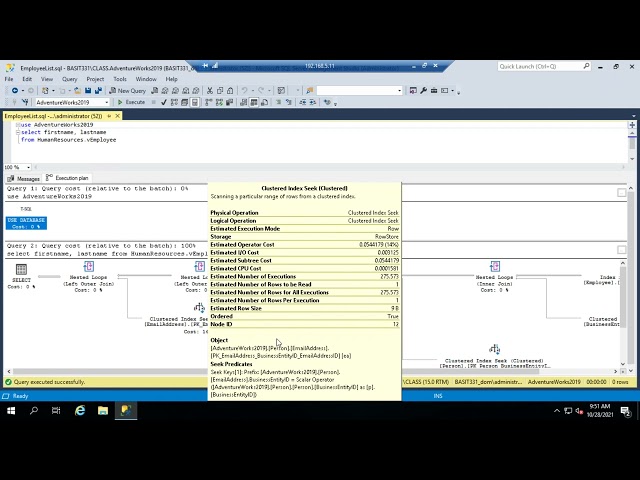Click the Copy icon in toolbar
640x480 pixels.
220,91
